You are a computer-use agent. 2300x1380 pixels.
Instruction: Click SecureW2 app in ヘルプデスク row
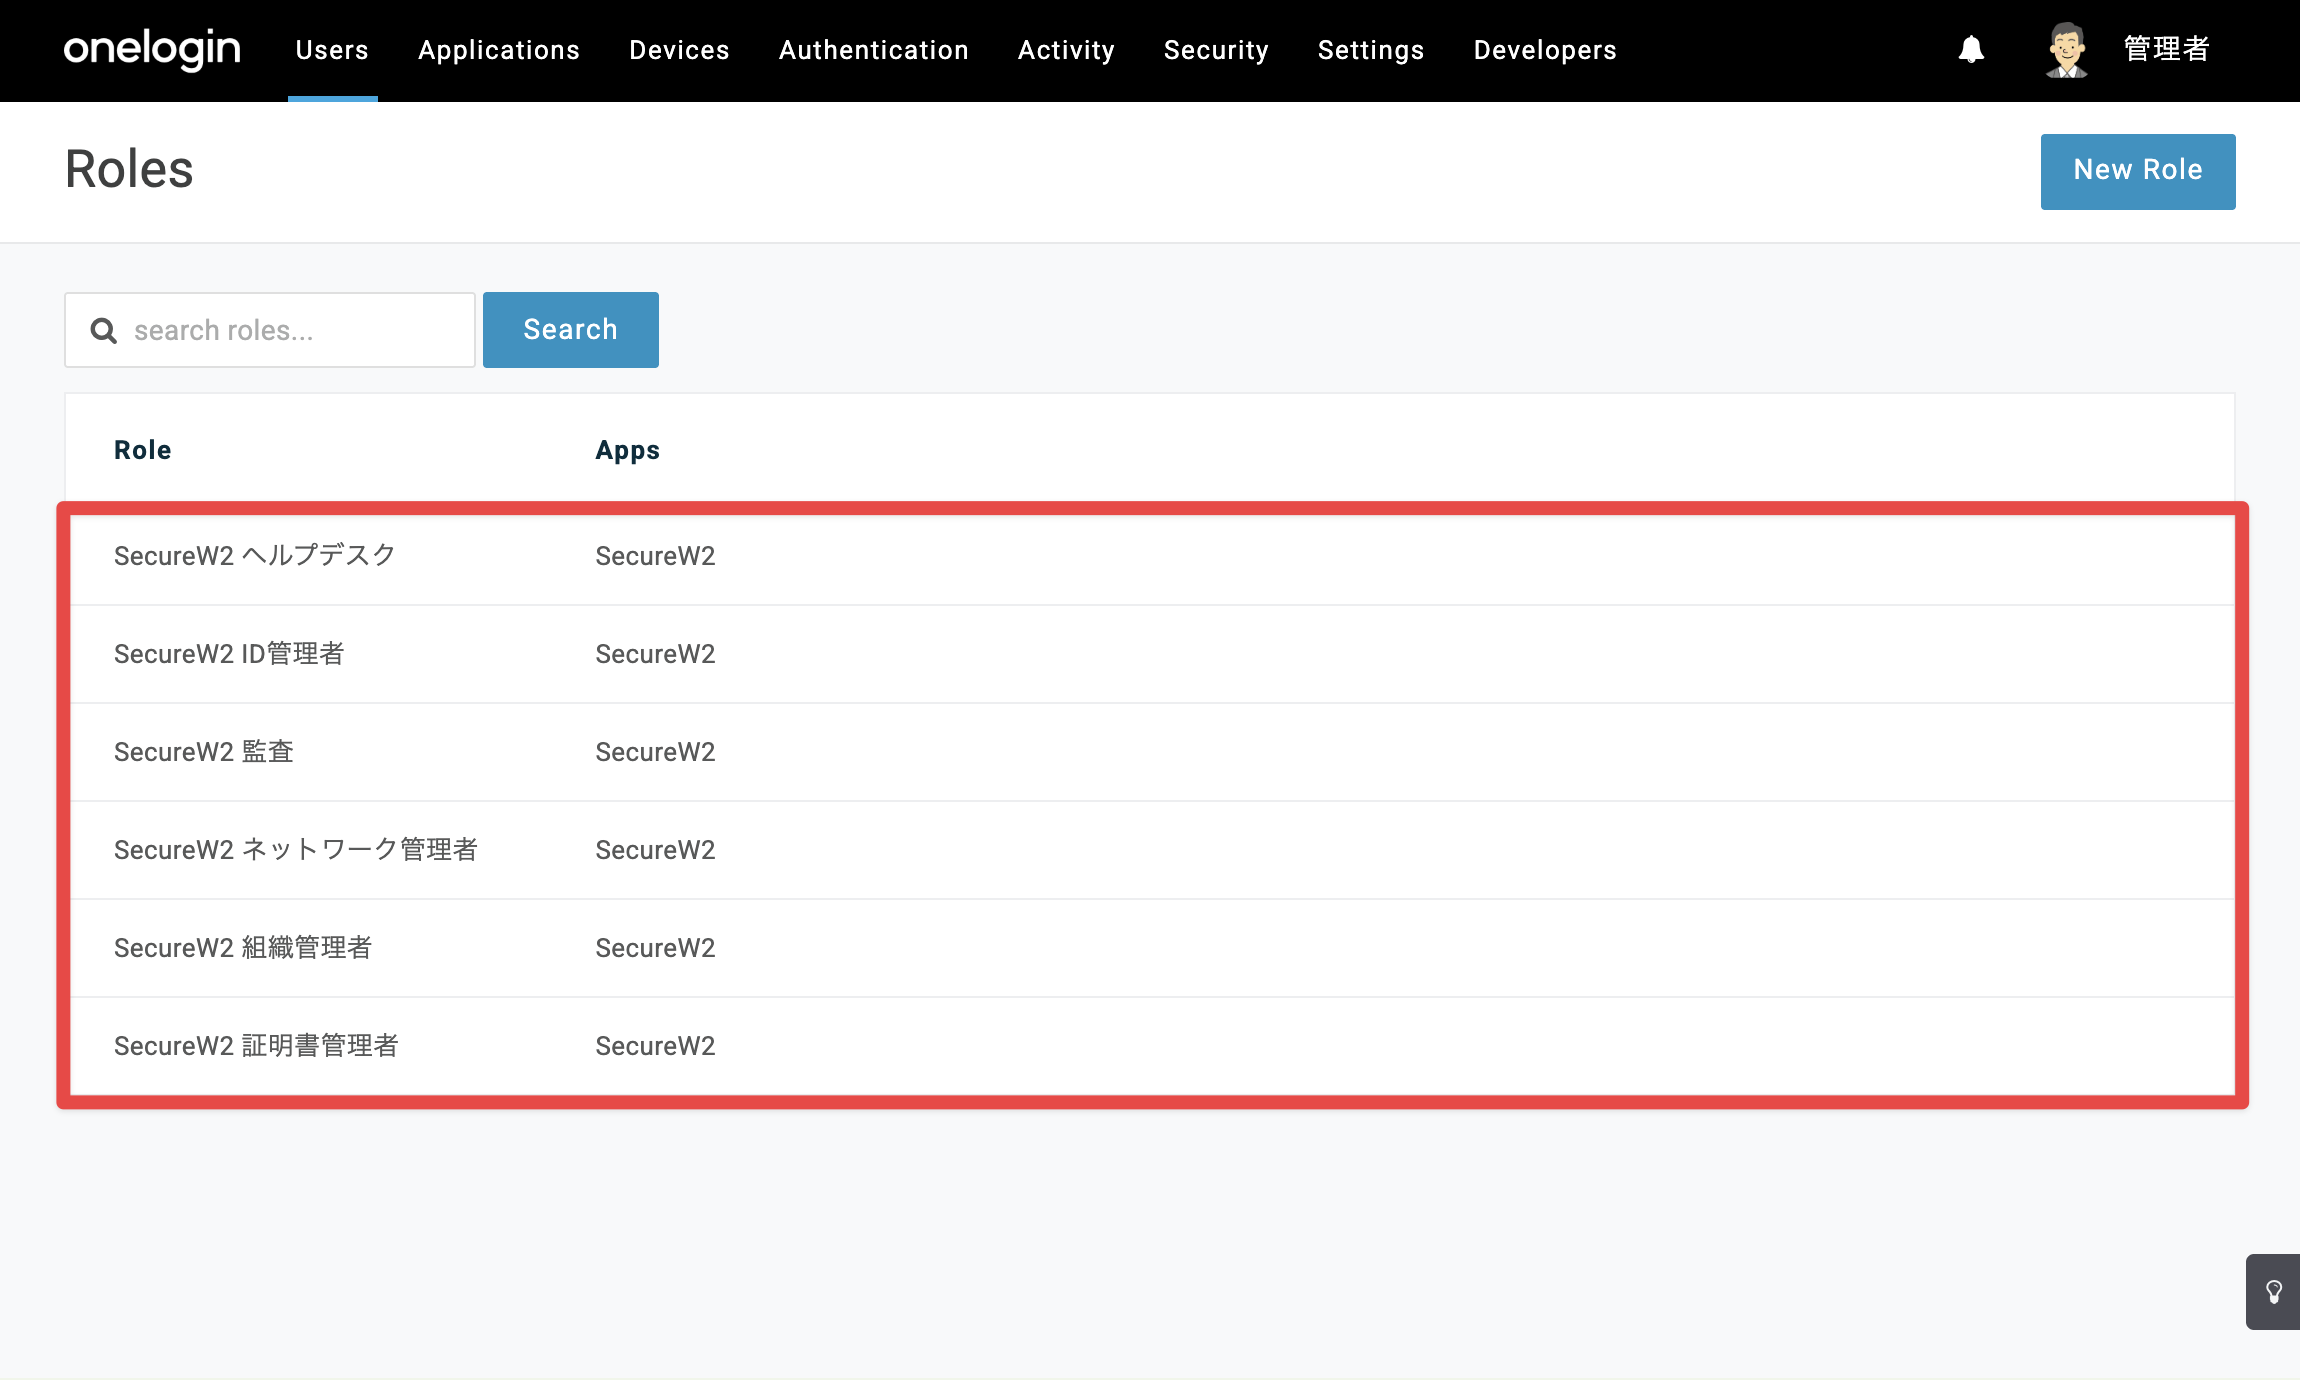click(656, 556)
